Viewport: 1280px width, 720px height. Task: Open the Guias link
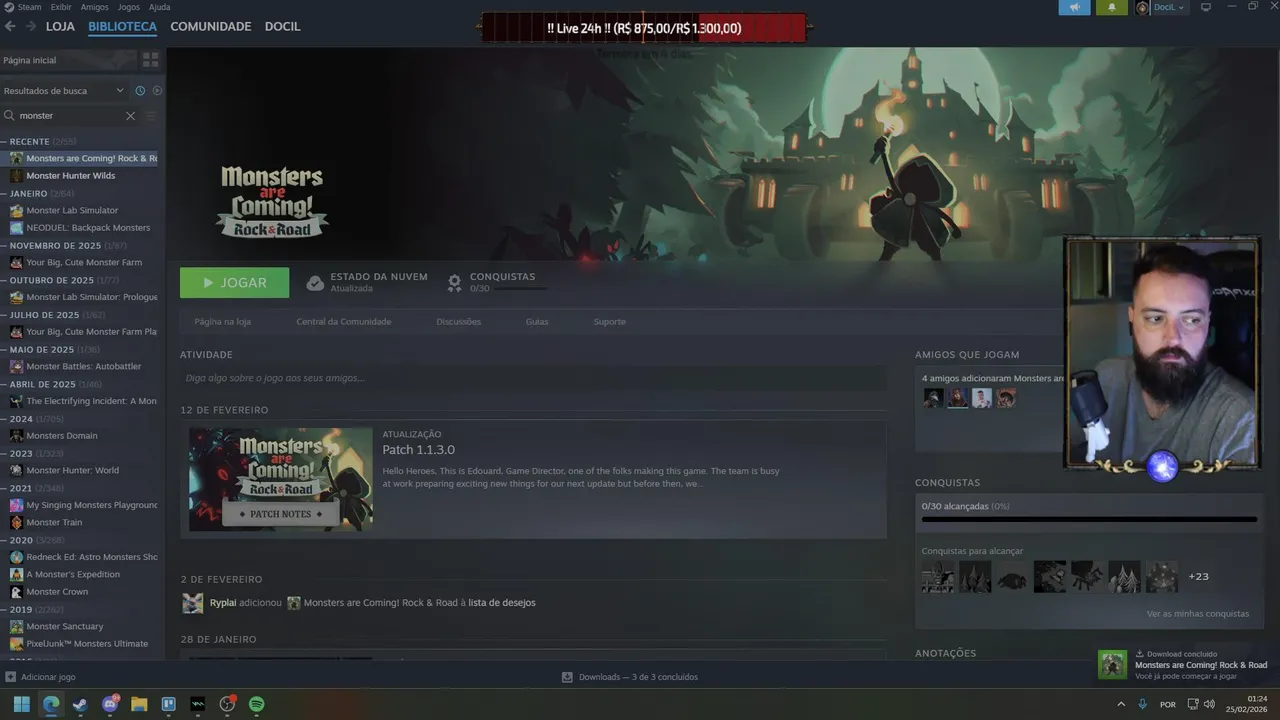point(537,322)
